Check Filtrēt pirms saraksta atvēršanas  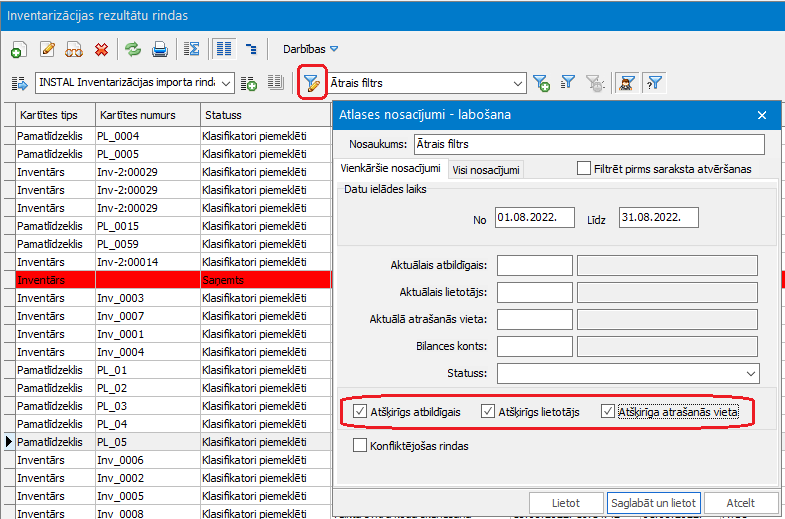584,169
